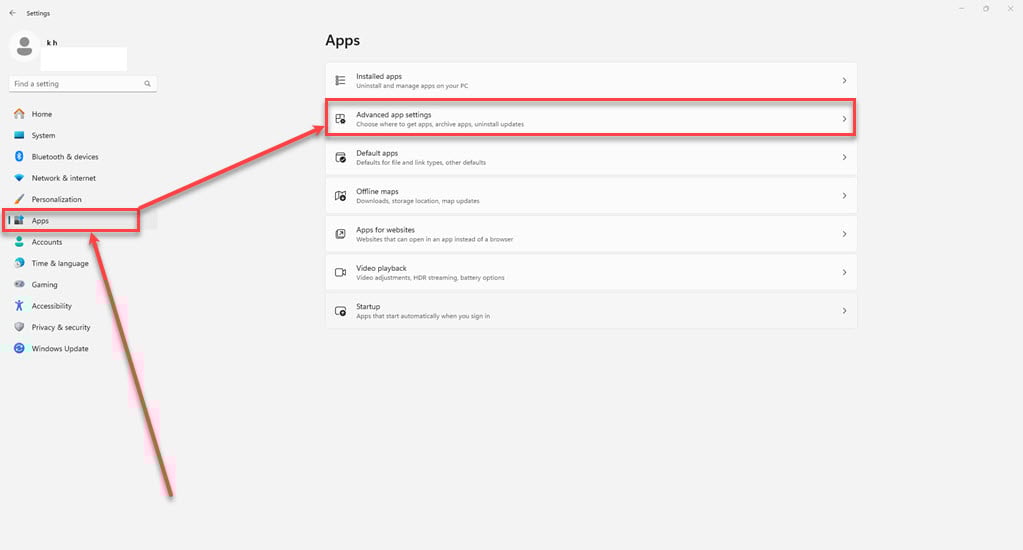The image size is (1023, 550).
Task: Expand the Installed apps chevron
Action: (x=844, y=81)
